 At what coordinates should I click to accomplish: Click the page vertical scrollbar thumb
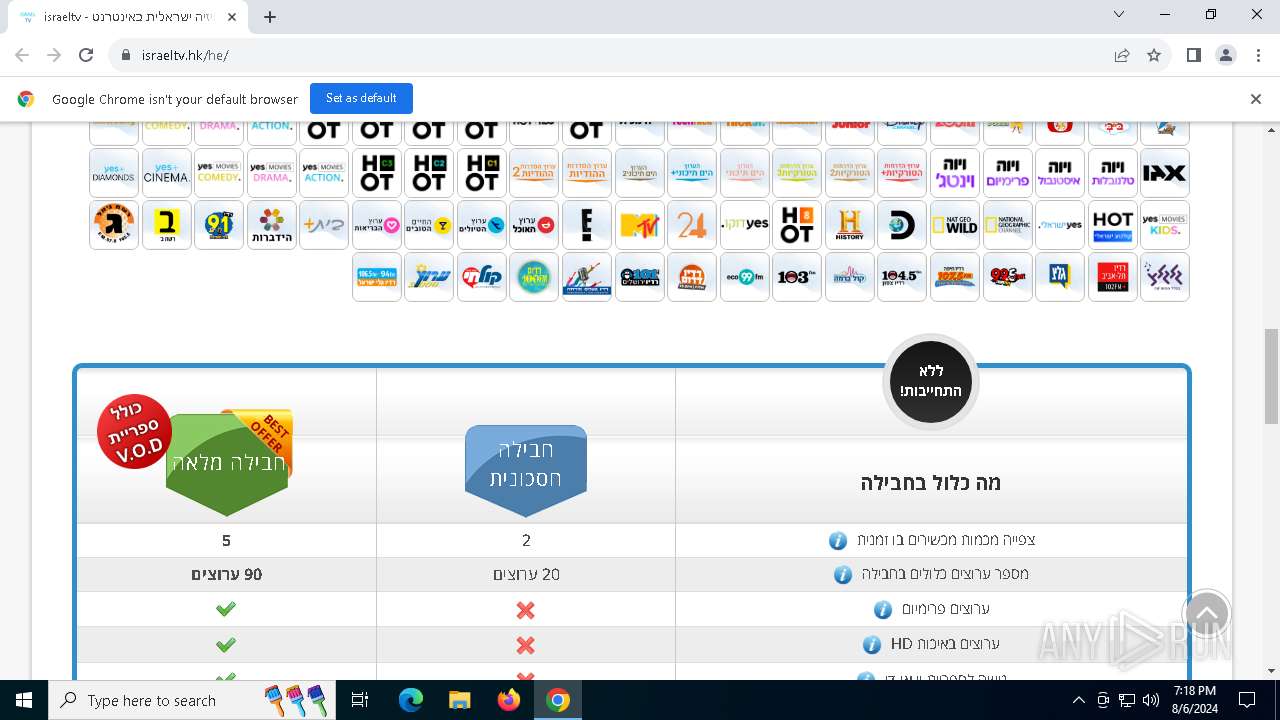click(1271, 377)
